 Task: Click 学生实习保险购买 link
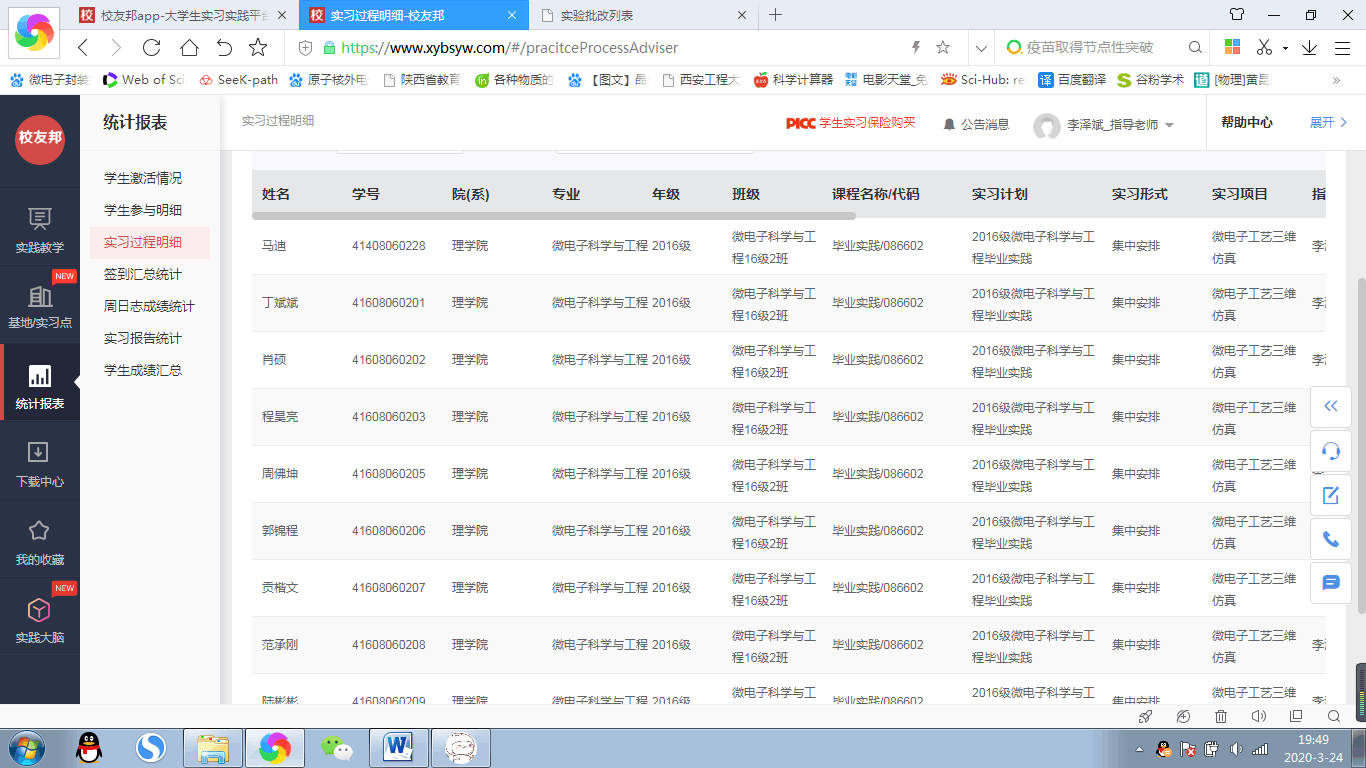tap(866, 123)
